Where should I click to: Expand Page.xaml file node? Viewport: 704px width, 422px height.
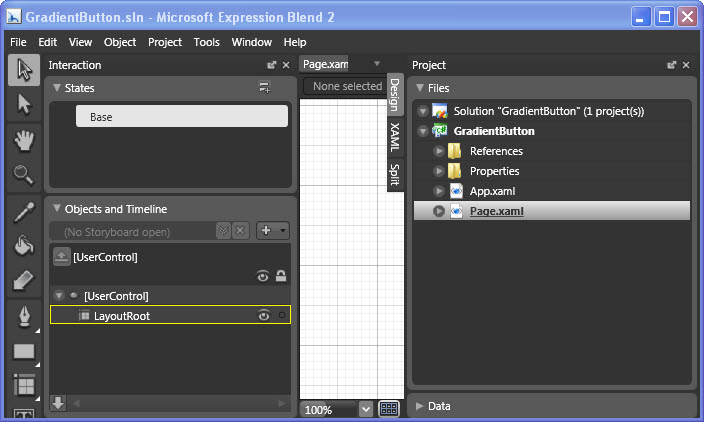[x=439, y=211]
